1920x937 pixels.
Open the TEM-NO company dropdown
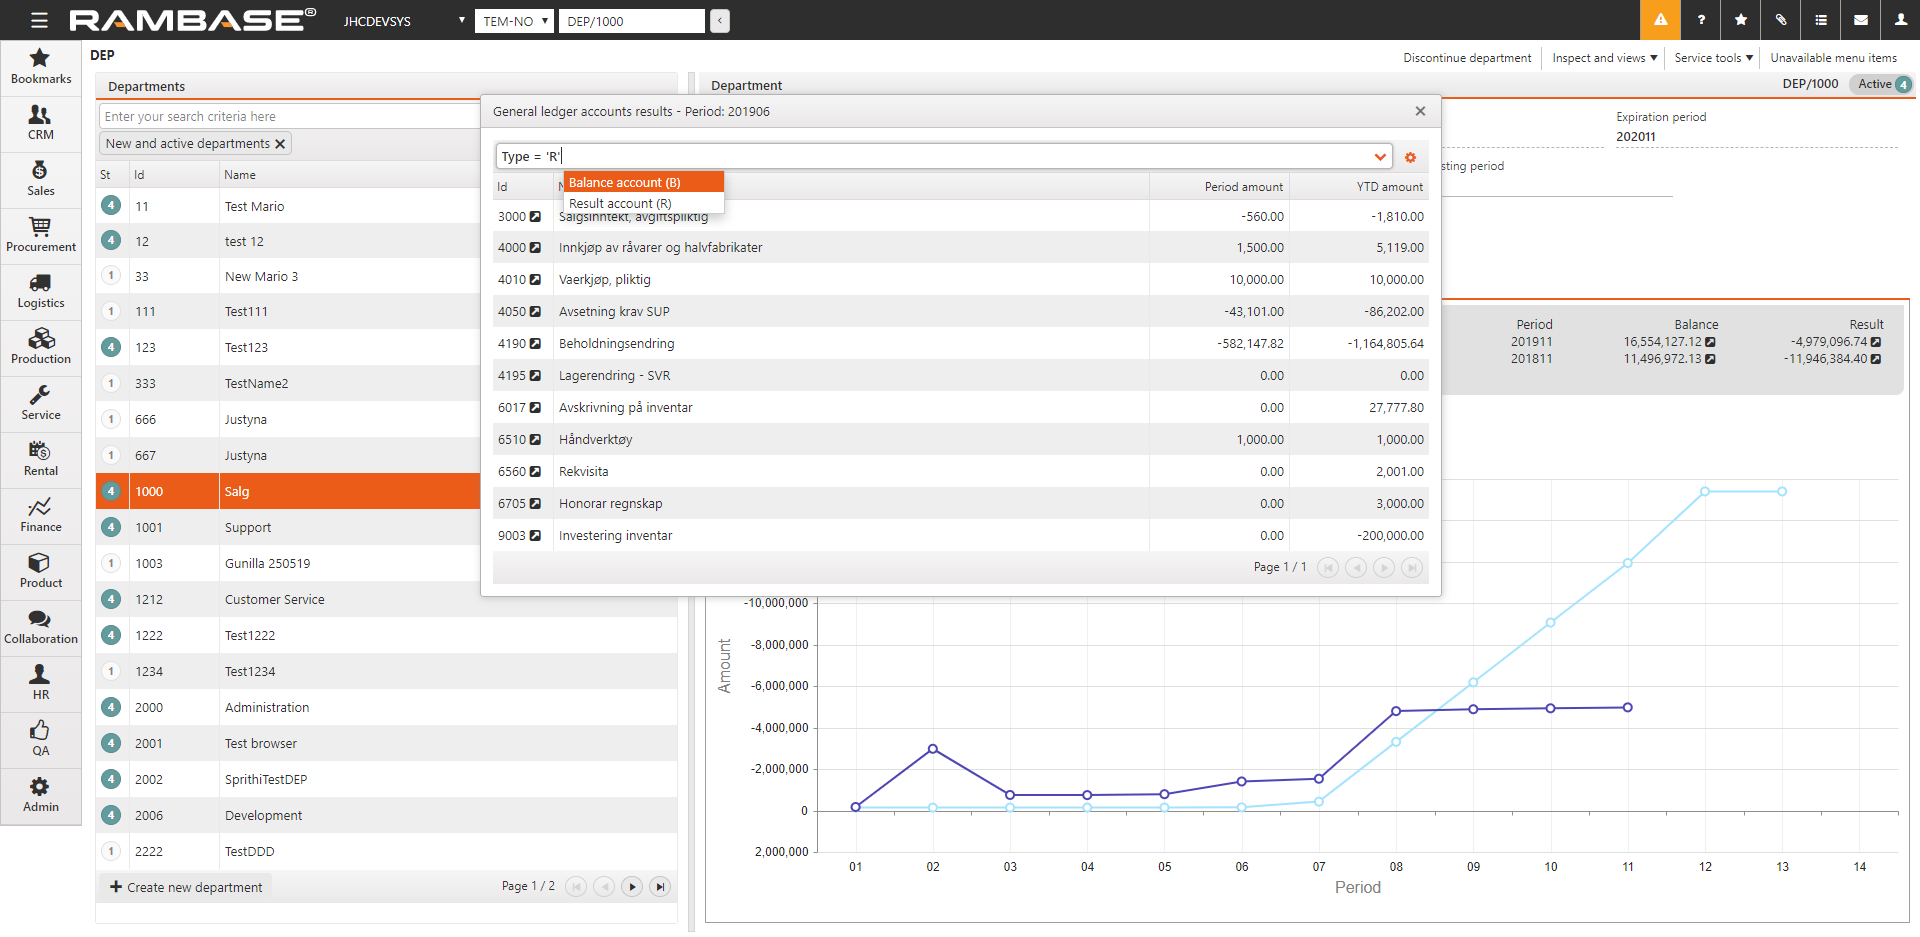pos(514,21)
